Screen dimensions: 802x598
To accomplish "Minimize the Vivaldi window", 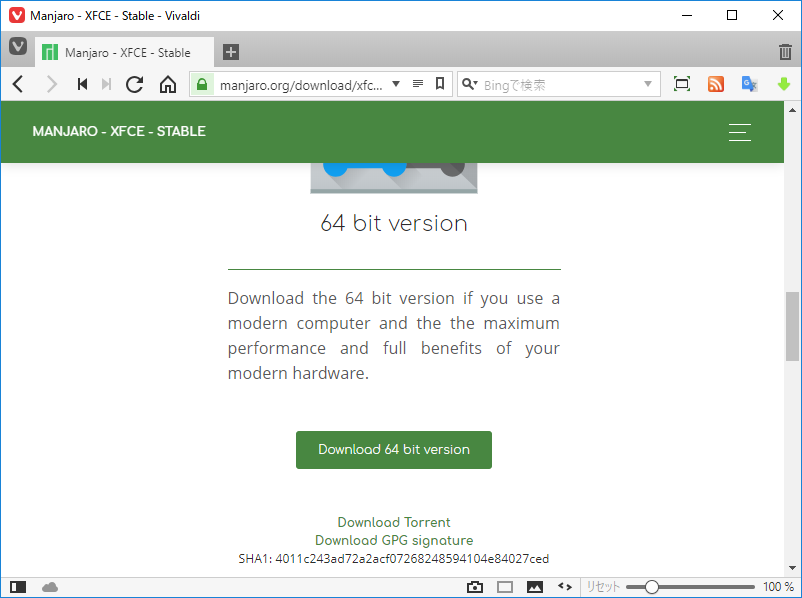I will [x=687, y=15].
